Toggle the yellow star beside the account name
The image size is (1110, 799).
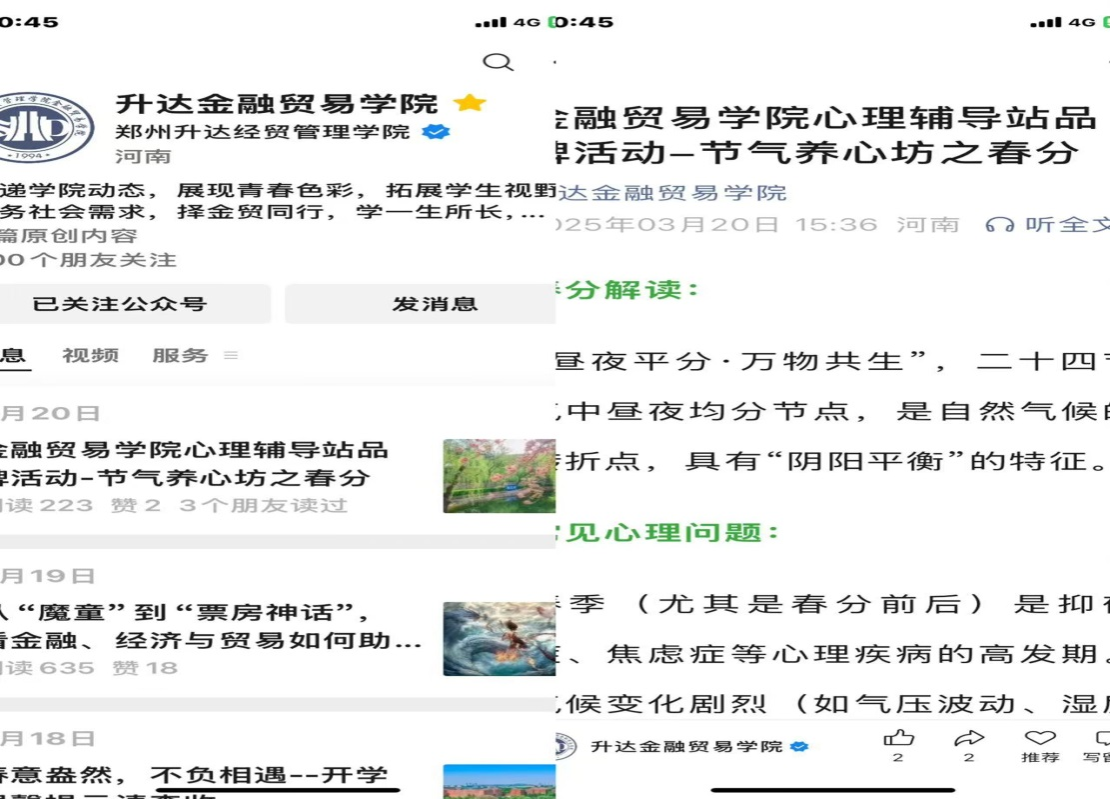coord(469,103)
